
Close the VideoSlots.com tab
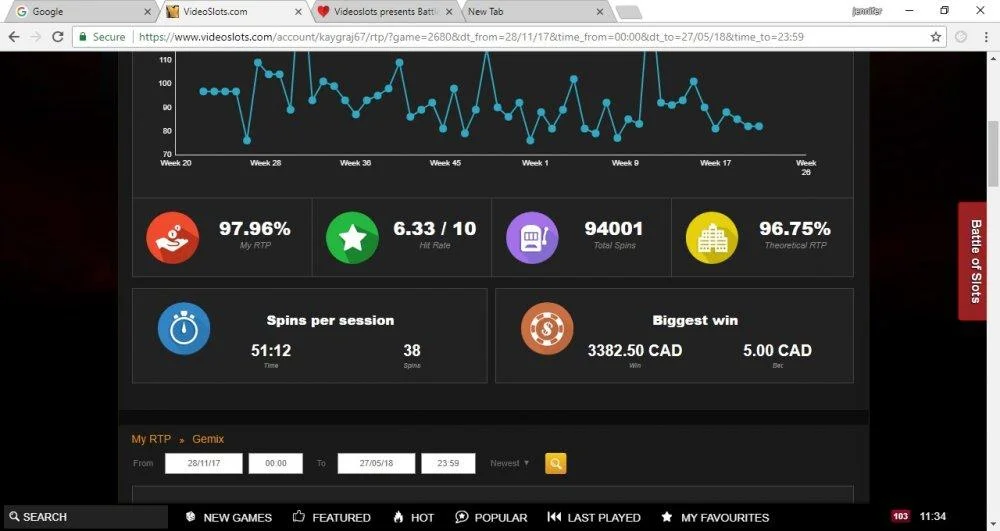click(x=298, y=11)
